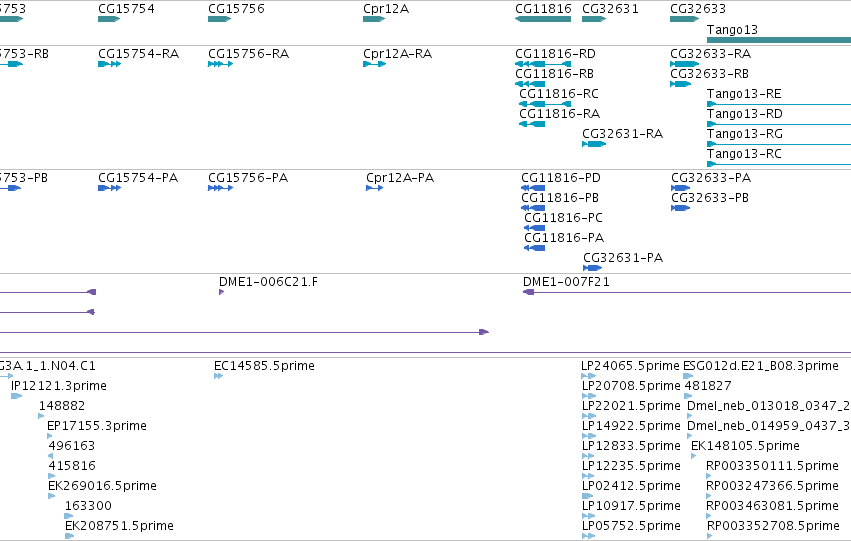The height and width of the screenshot is (541, 851).
Task: Open transcript CG15756-RA
Action: (x=249, y=54)
